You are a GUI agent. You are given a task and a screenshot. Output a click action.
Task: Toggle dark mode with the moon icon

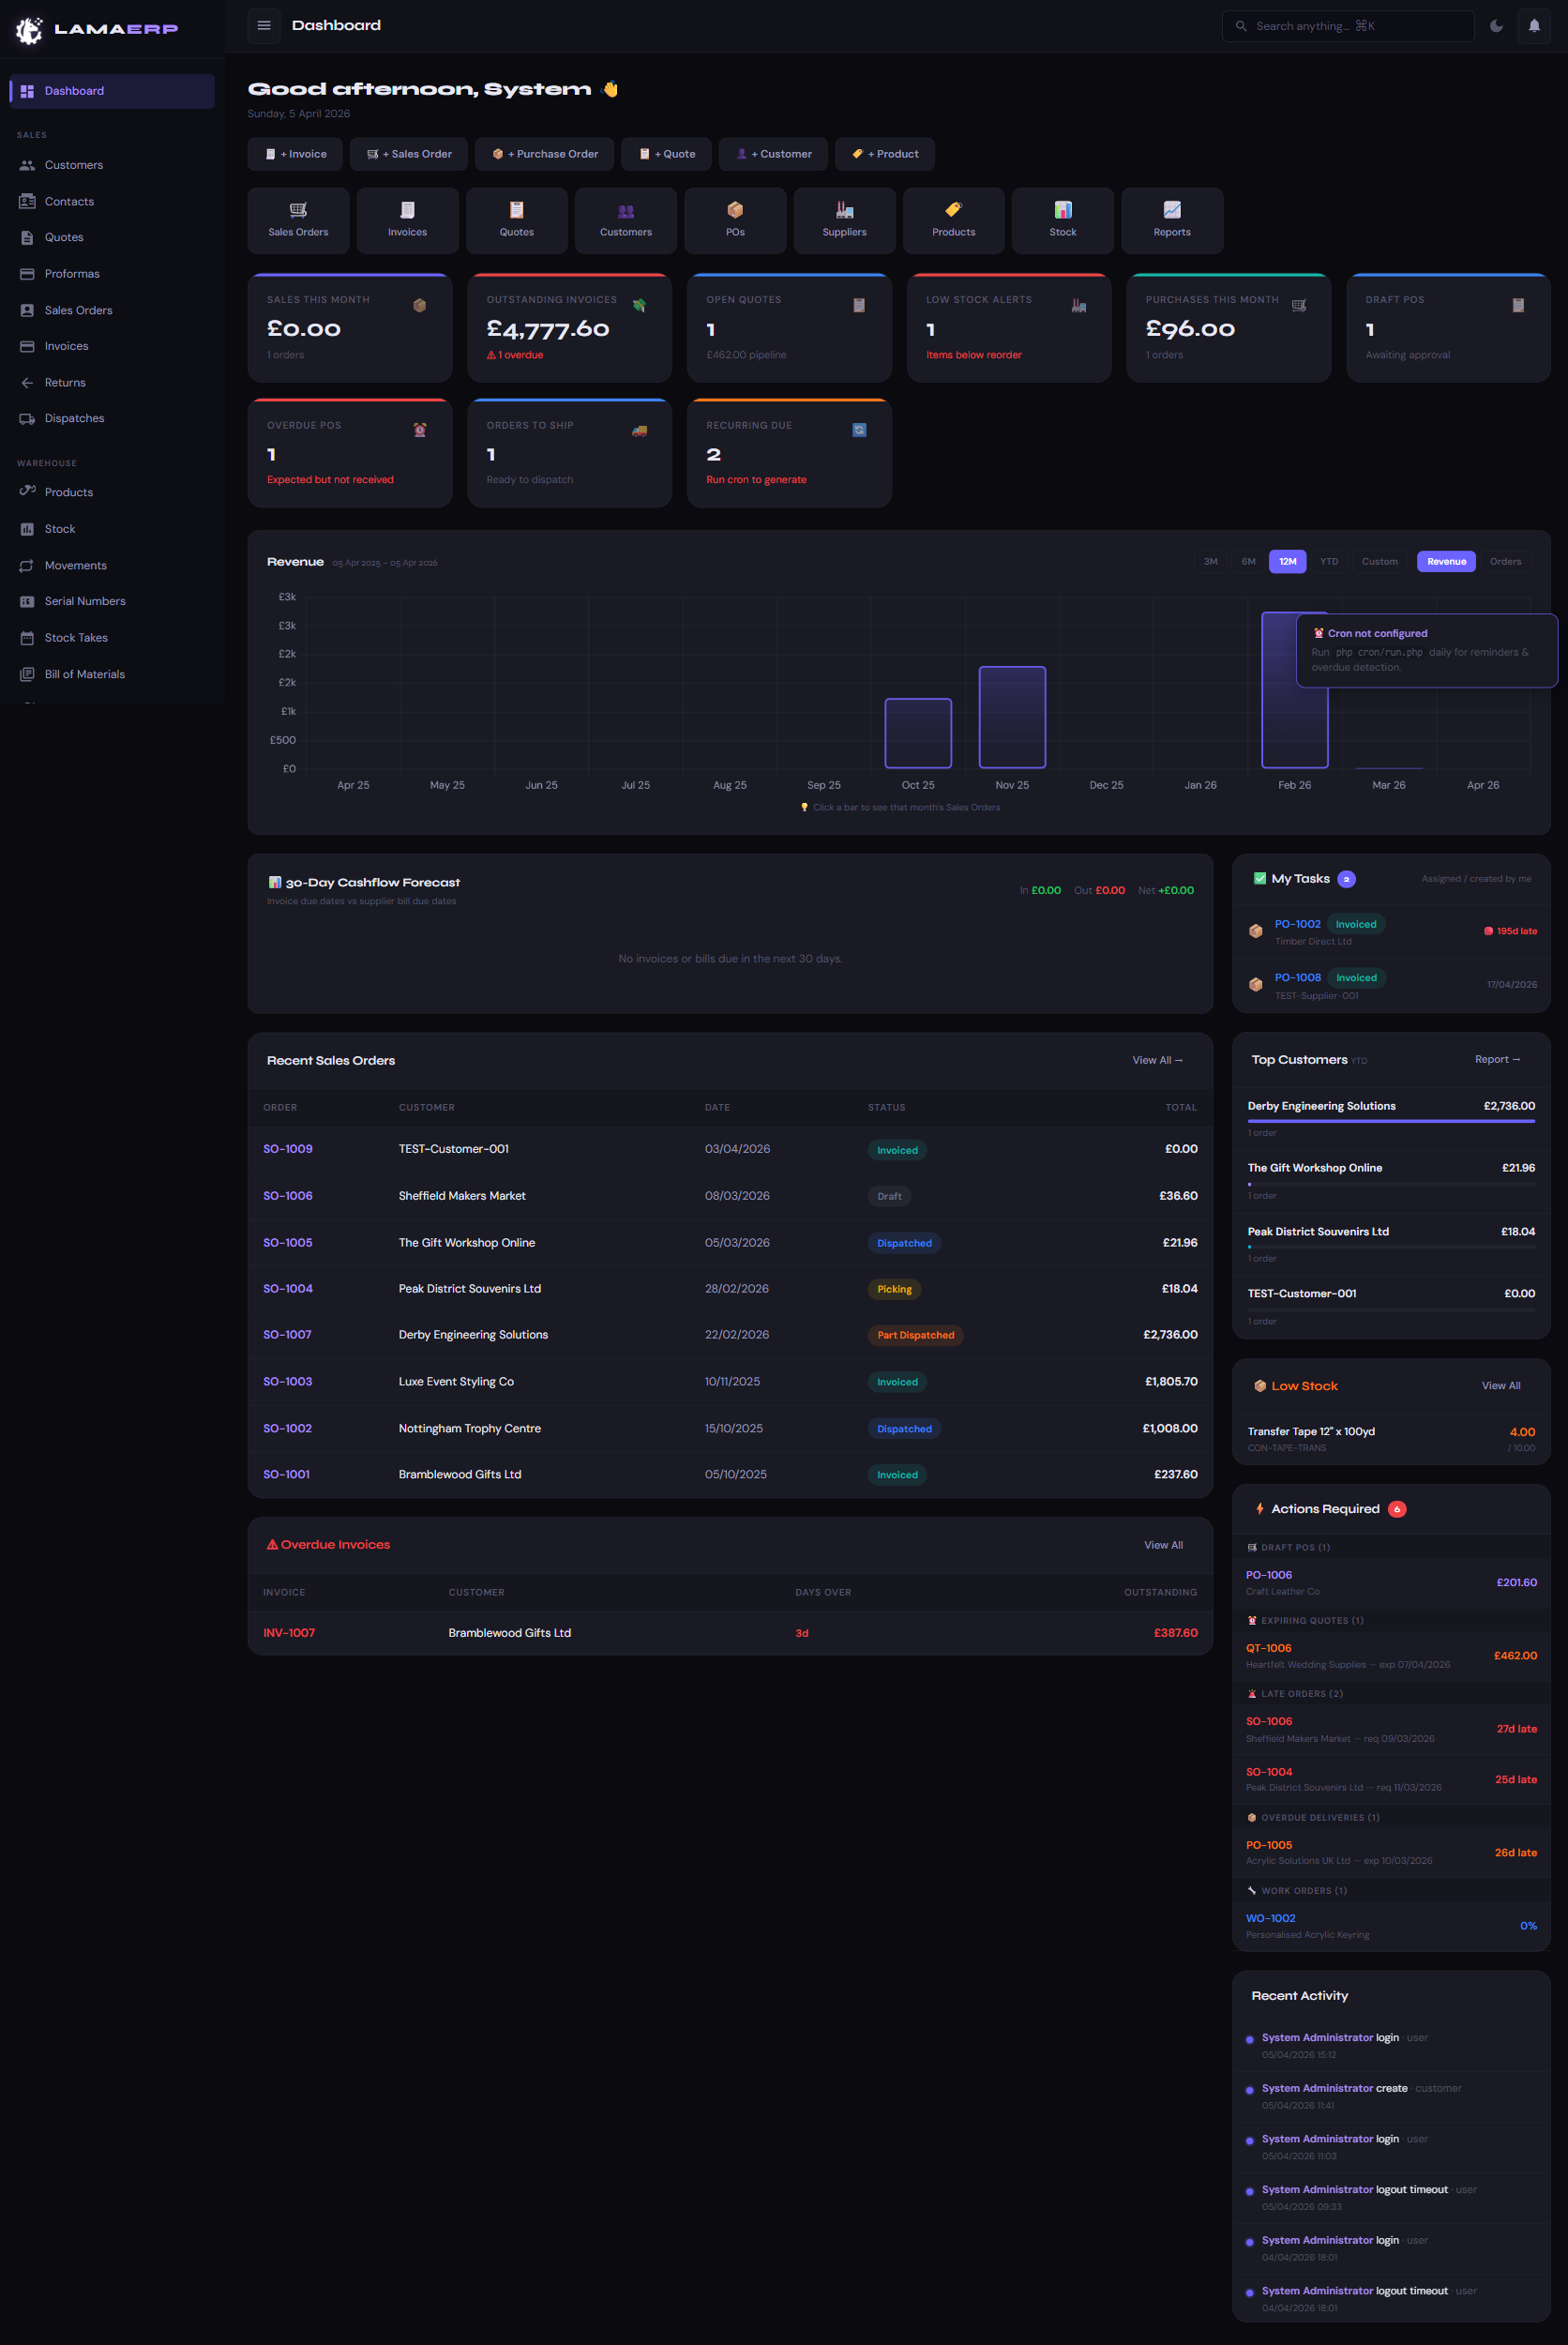[1496, 25]
